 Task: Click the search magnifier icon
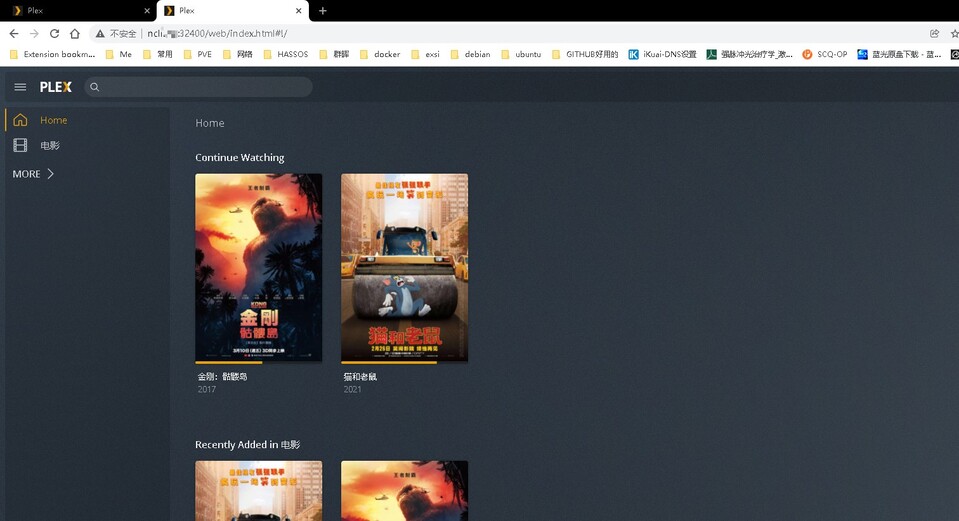[x=95, y=87]
